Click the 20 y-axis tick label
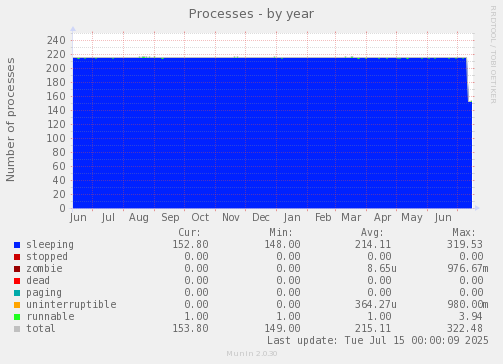 [59, 194]
